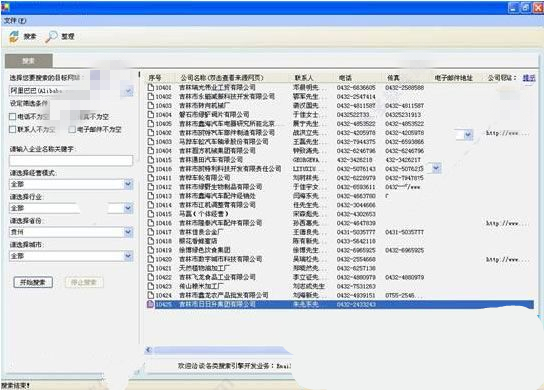Screen dimensions: 544x390
Task: Click the 联系人 column header
Action: [304, 78]
